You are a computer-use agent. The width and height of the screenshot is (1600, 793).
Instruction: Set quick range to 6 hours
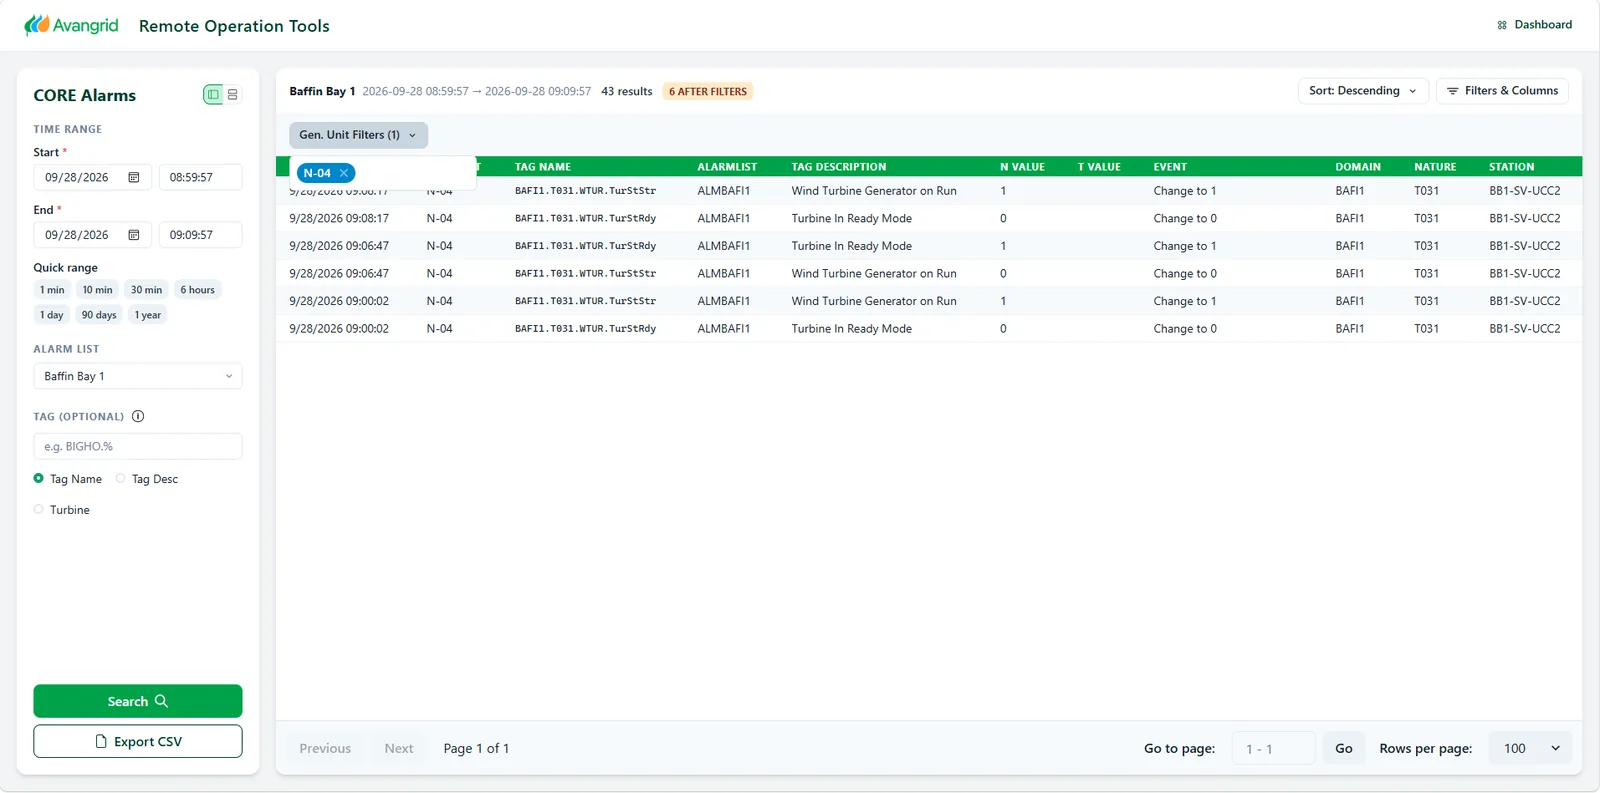click(198, 290)
